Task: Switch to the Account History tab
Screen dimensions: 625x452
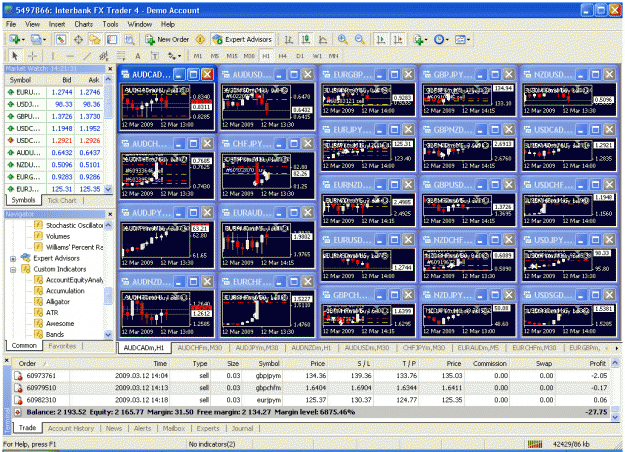Action: [71, 428]
